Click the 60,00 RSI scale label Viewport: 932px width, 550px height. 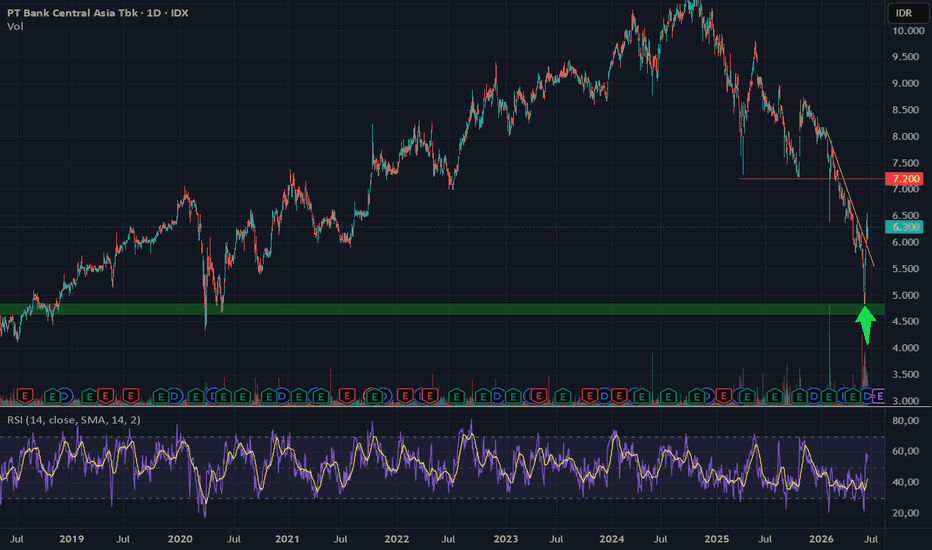coord(906,451)
